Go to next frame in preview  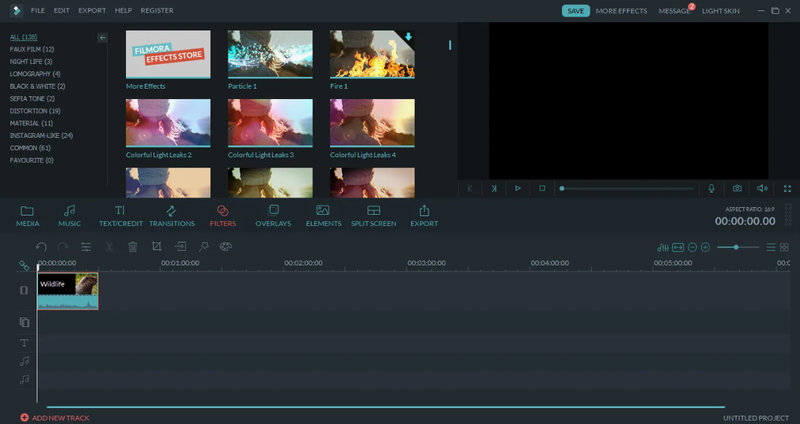[494, 188]
